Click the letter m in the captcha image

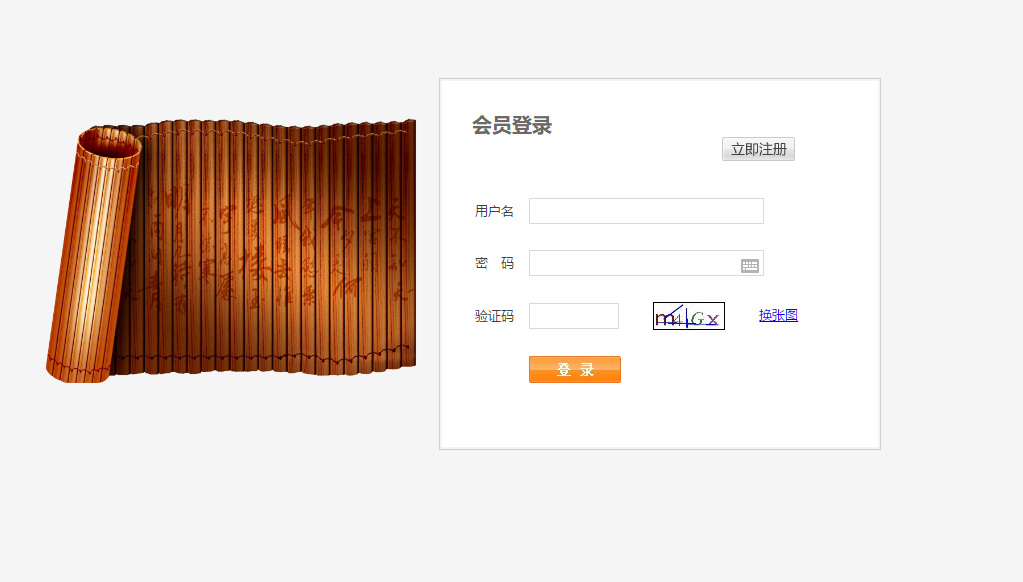click(664, 317)
